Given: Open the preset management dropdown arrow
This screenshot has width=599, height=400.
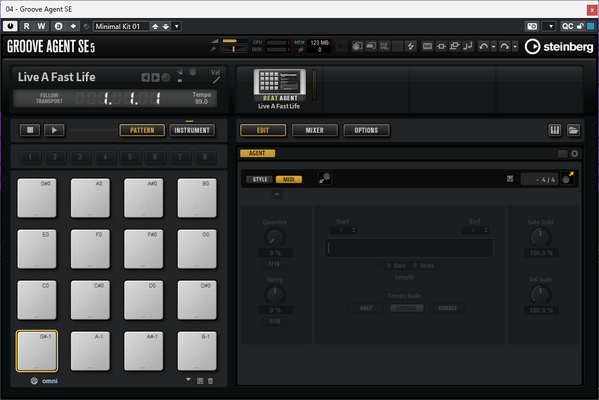Looking at the screenshot, I should pos(176,26).
